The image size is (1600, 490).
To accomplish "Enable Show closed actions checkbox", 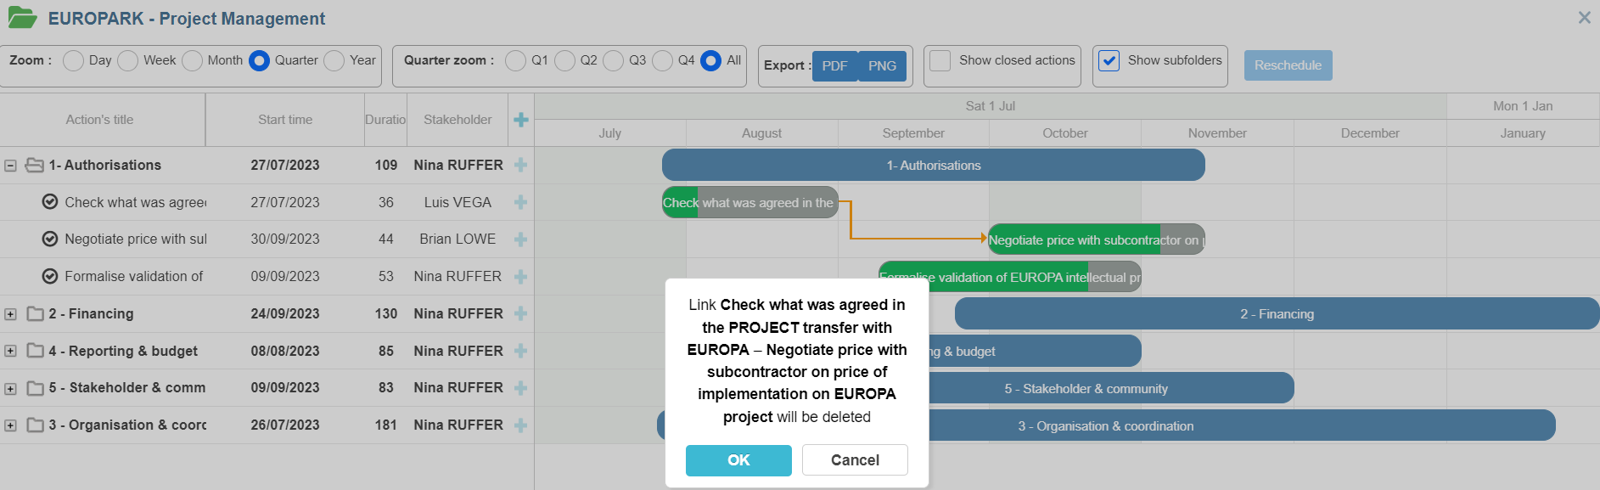I will (x=940, y=61).
